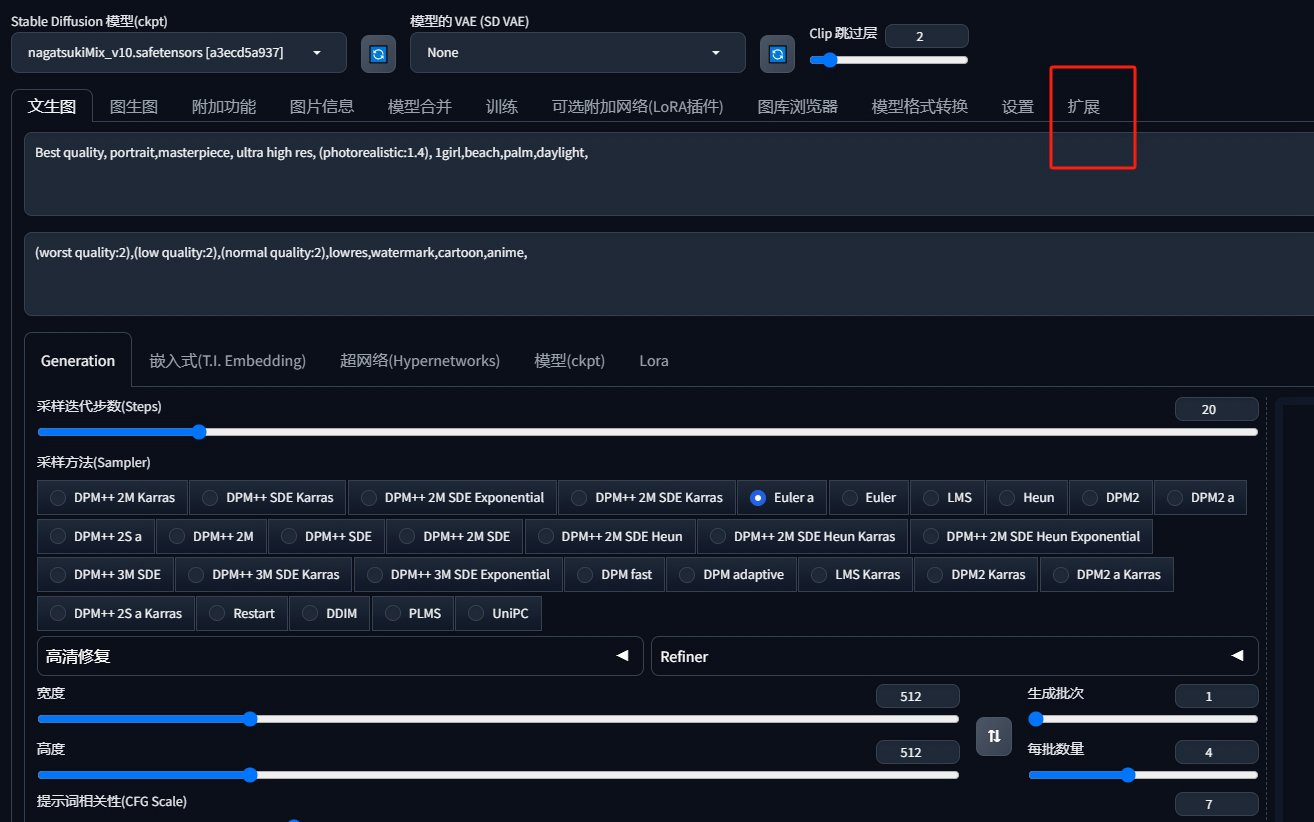The height and width of the screenshot is (822, 1314).
Task: Open the 训练 tab
Action: 502,106
